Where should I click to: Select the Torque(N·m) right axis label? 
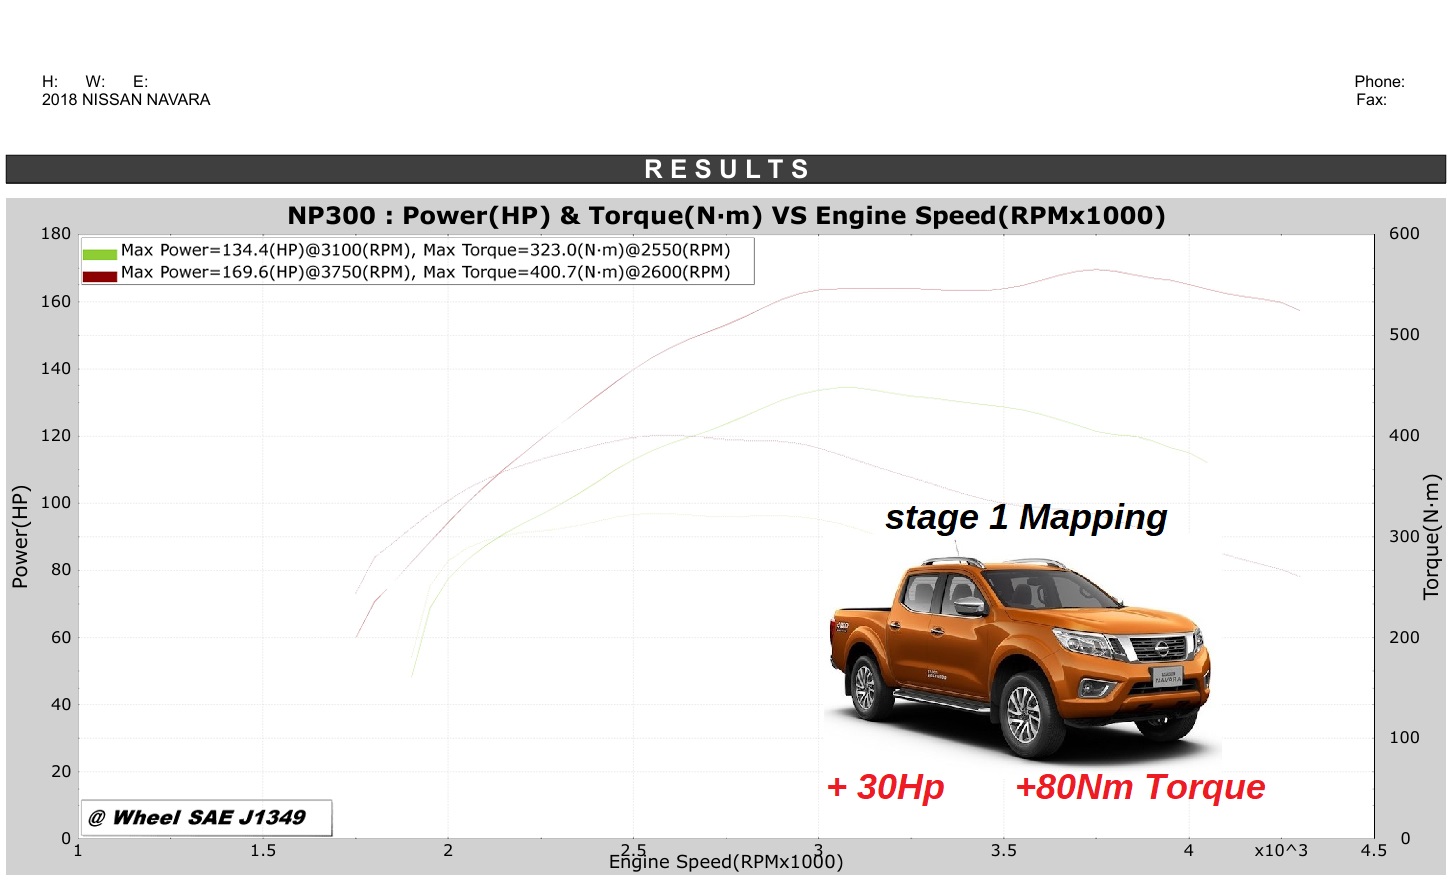pyautogui.click(x=1434, y=537)
